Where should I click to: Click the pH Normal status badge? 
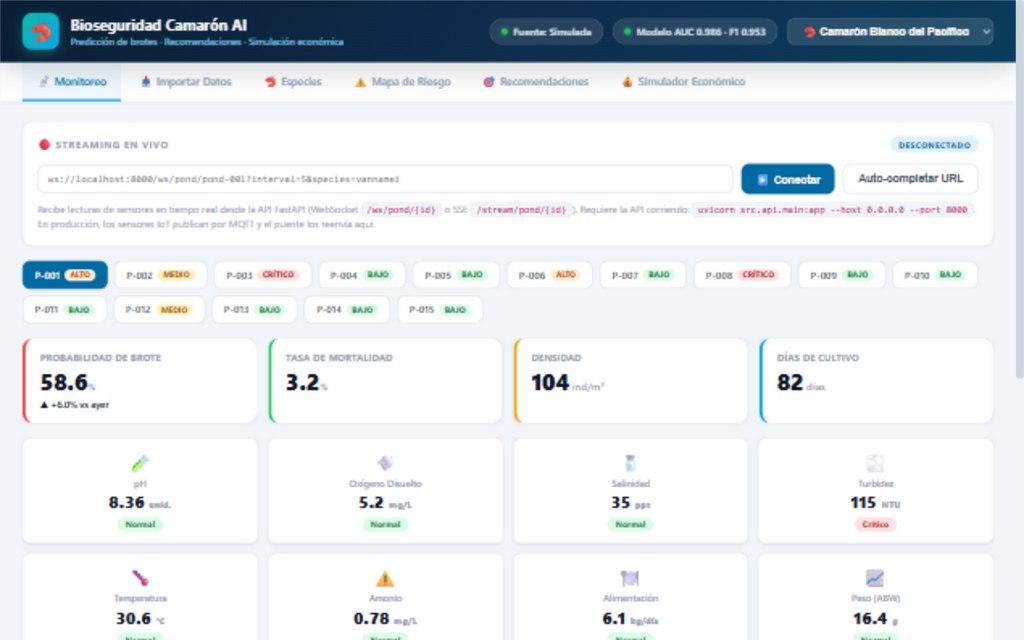[x=140, y=524]
